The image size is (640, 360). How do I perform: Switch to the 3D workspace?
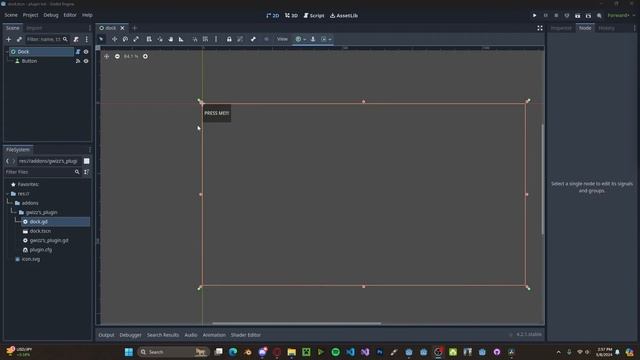click(x=291, y=16)
